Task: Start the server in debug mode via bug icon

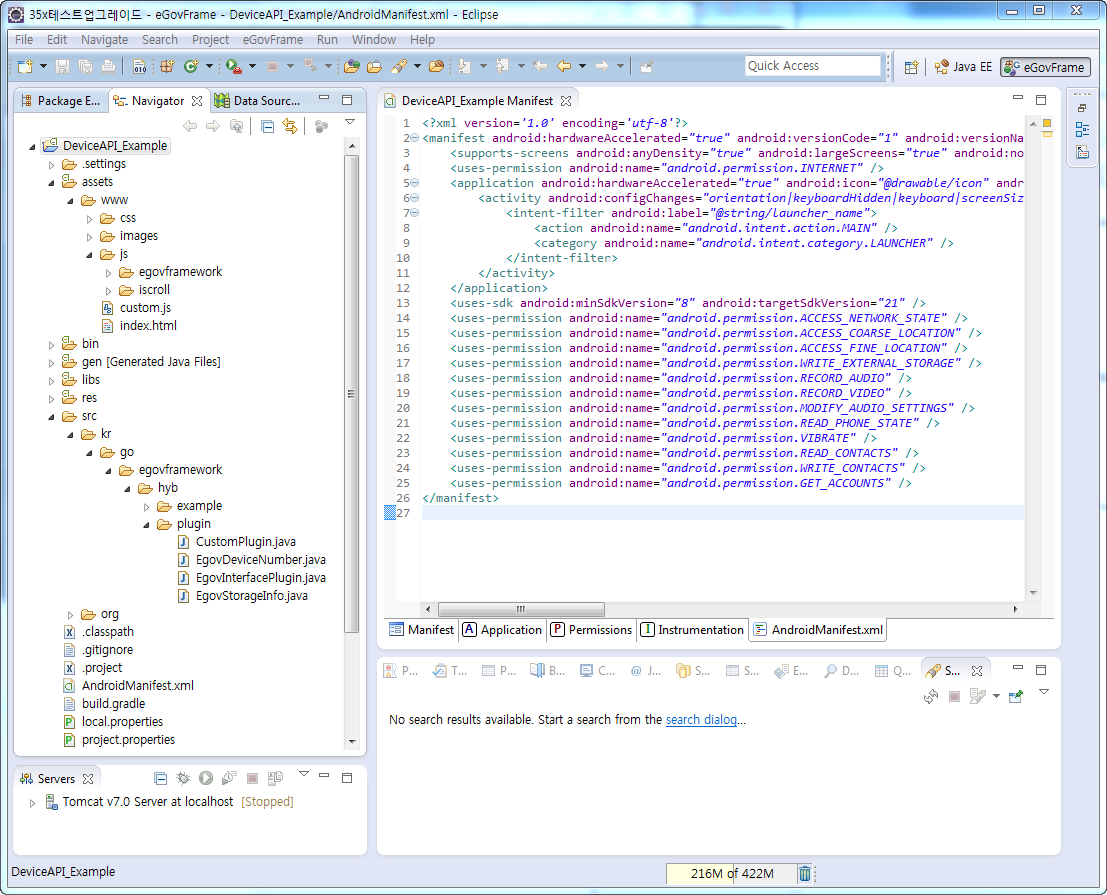Action: (x=183, y=778)
